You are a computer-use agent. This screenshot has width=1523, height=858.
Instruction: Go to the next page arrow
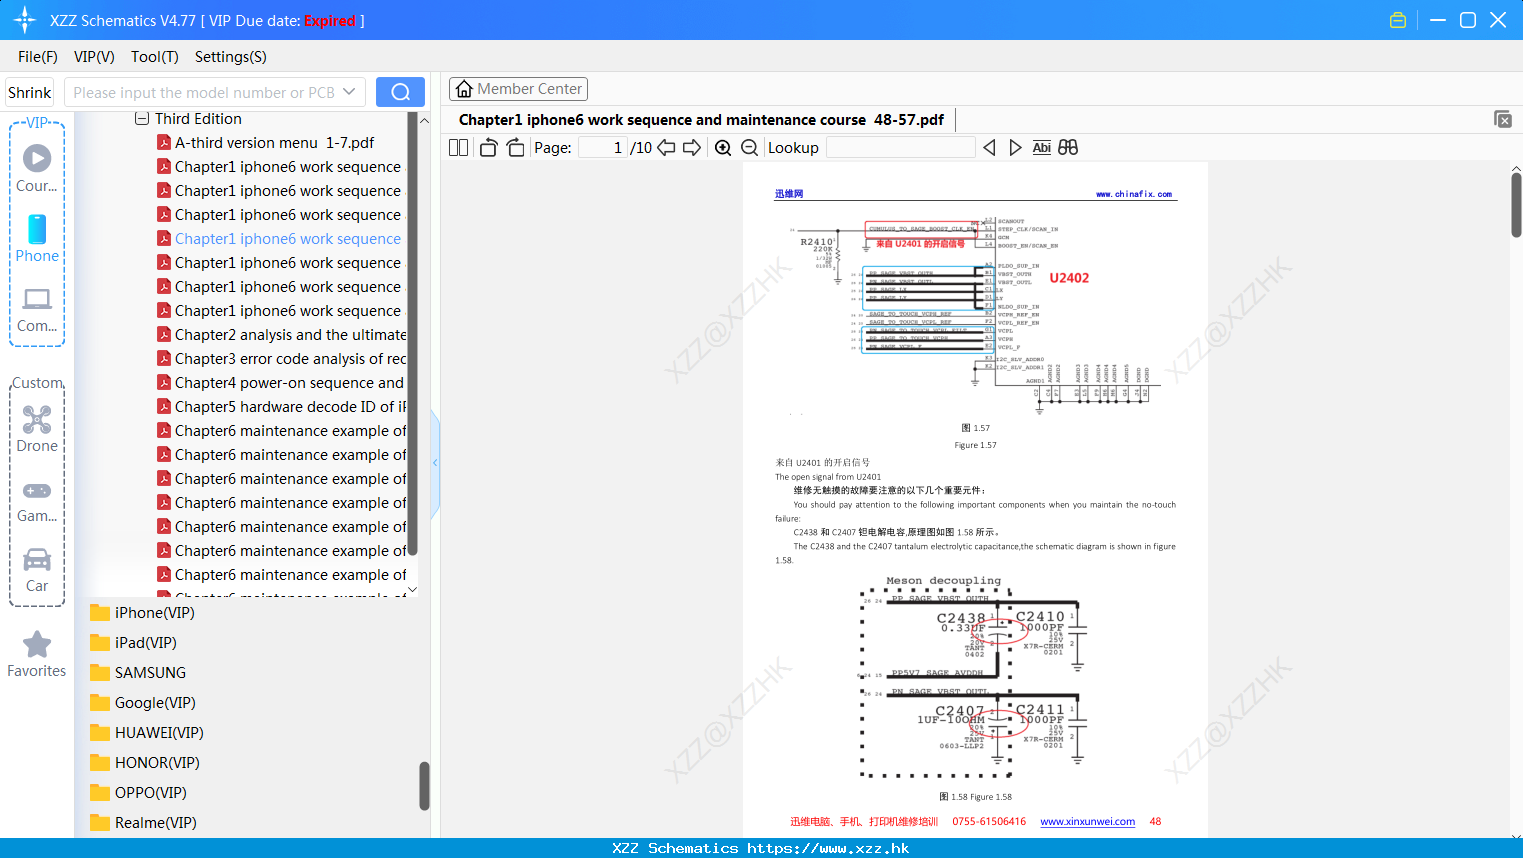coord(692,147)
